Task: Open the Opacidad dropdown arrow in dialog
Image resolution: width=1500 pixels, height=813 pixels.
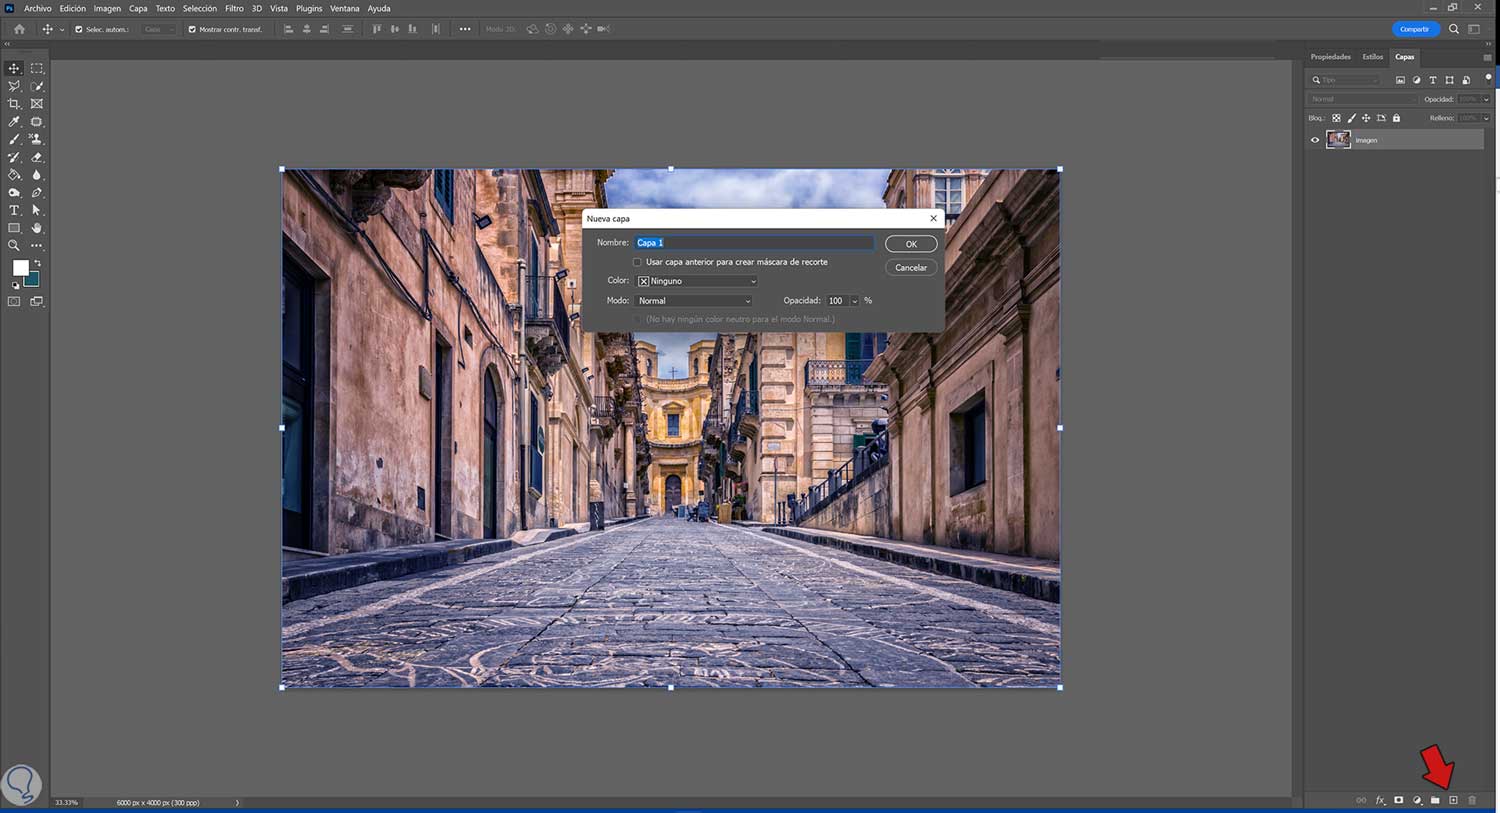Action: pyautogui.click(x=854, y=301)
